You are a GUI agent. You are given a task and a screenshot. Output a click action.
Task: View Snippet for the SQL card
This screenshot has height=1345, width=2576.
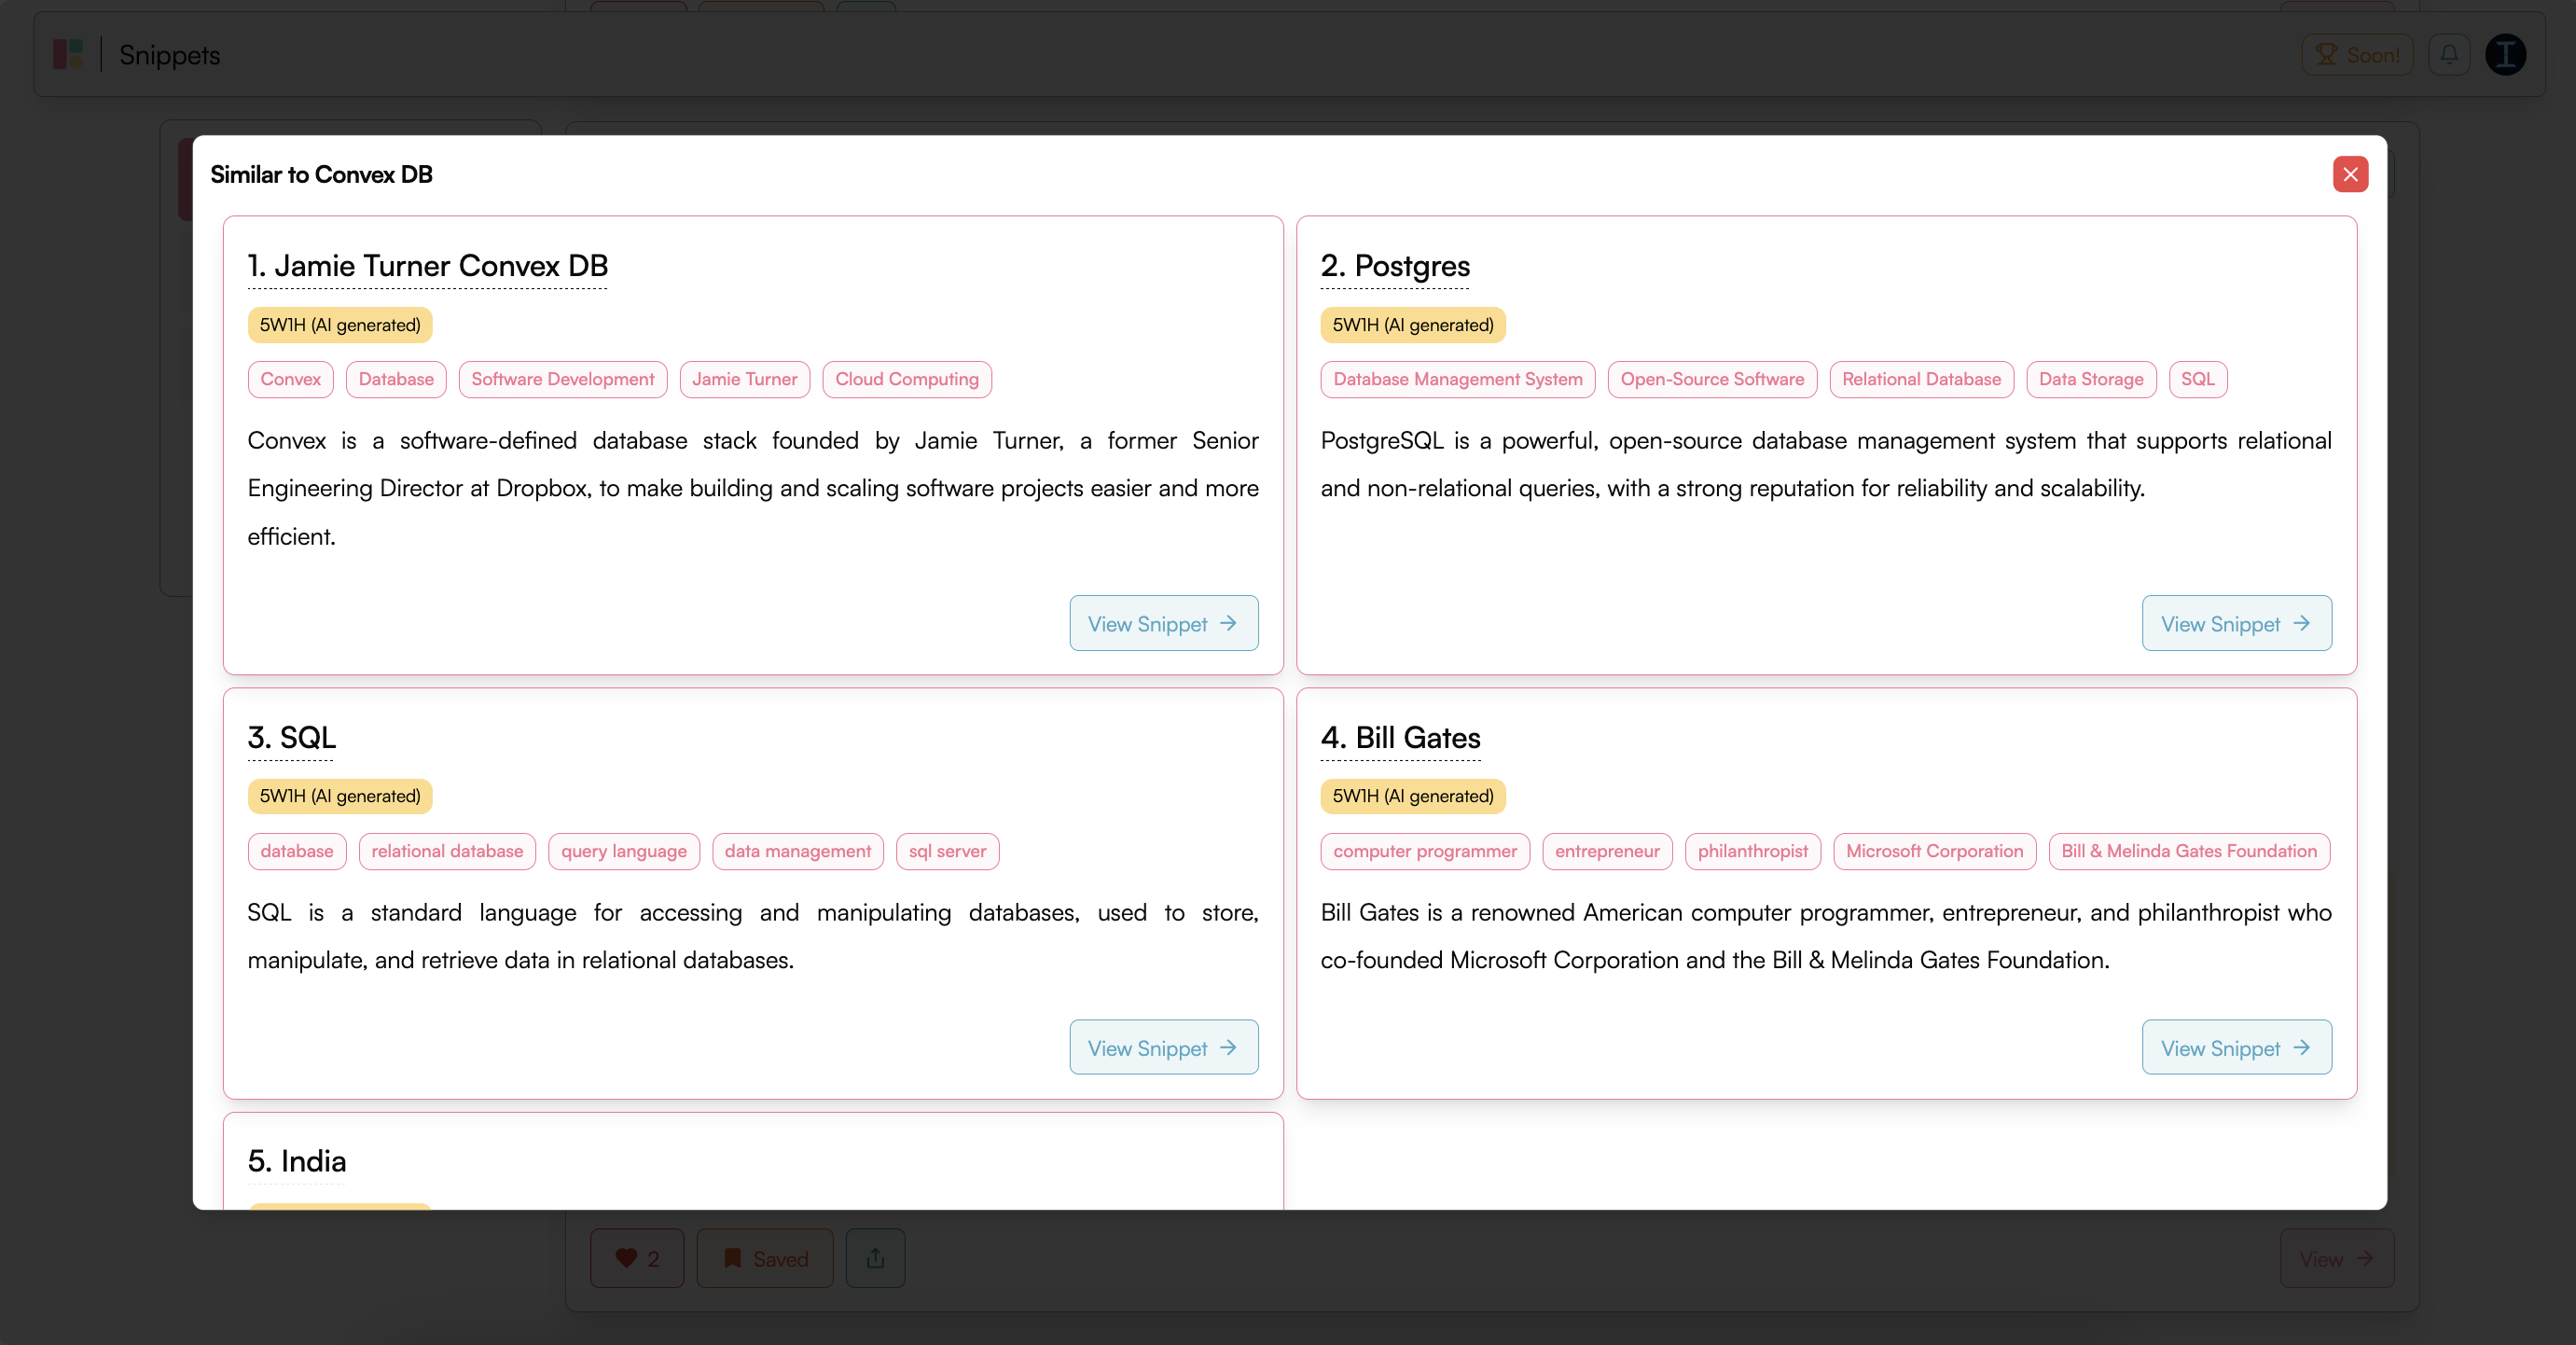[x=1163, y=1047]
